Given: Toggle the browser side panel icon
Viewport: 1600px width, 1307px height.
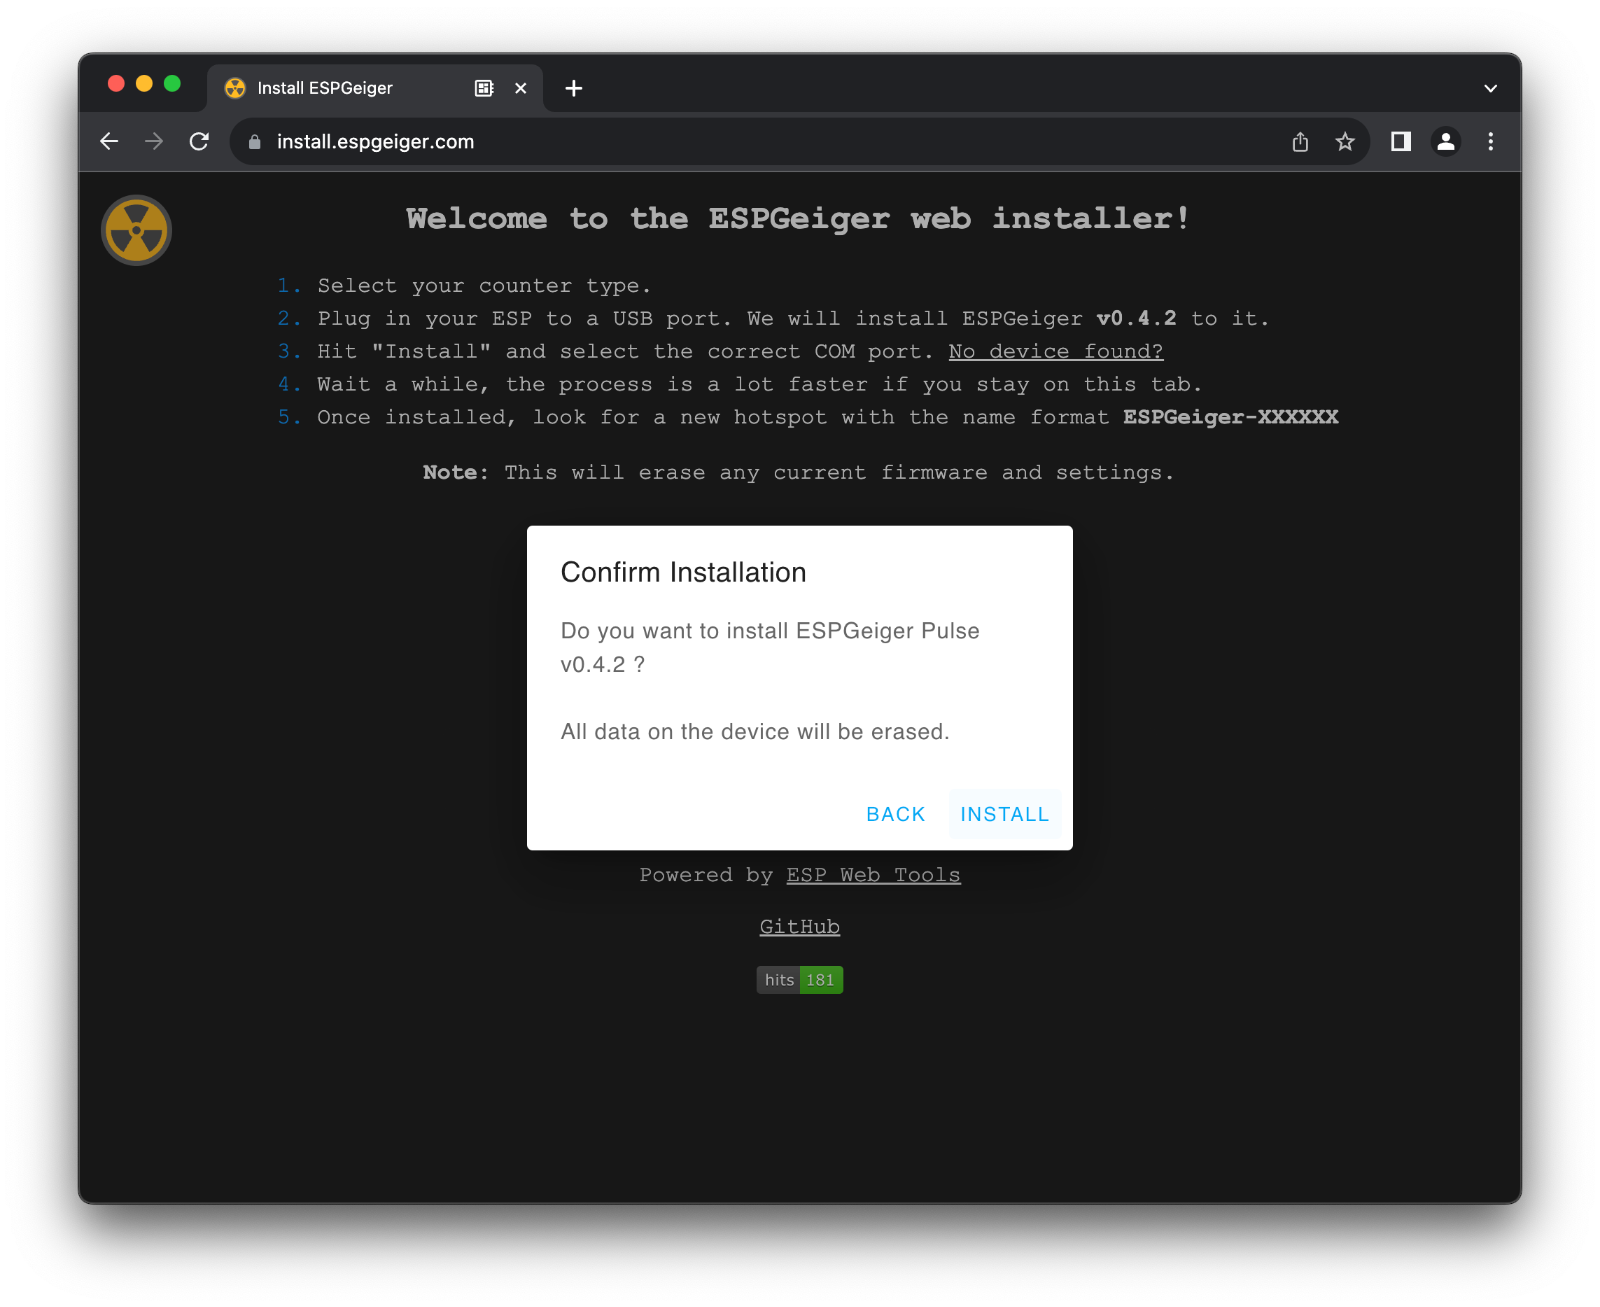Looking at the screenshot, I should click(1401, 142).
